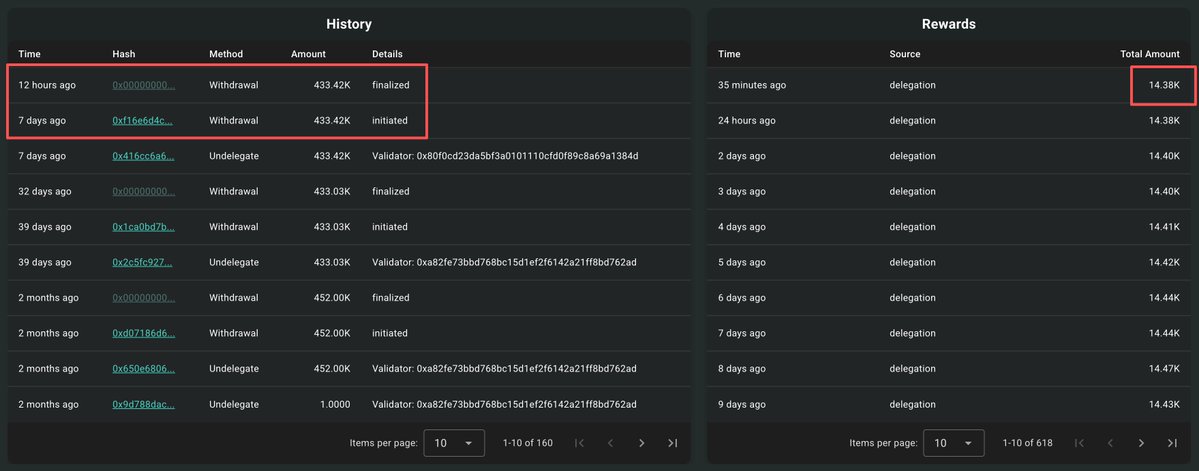Go to next page in History pagination
Image resolution: width=1199 pixels, height=471 pixels.
click(641, 443)
